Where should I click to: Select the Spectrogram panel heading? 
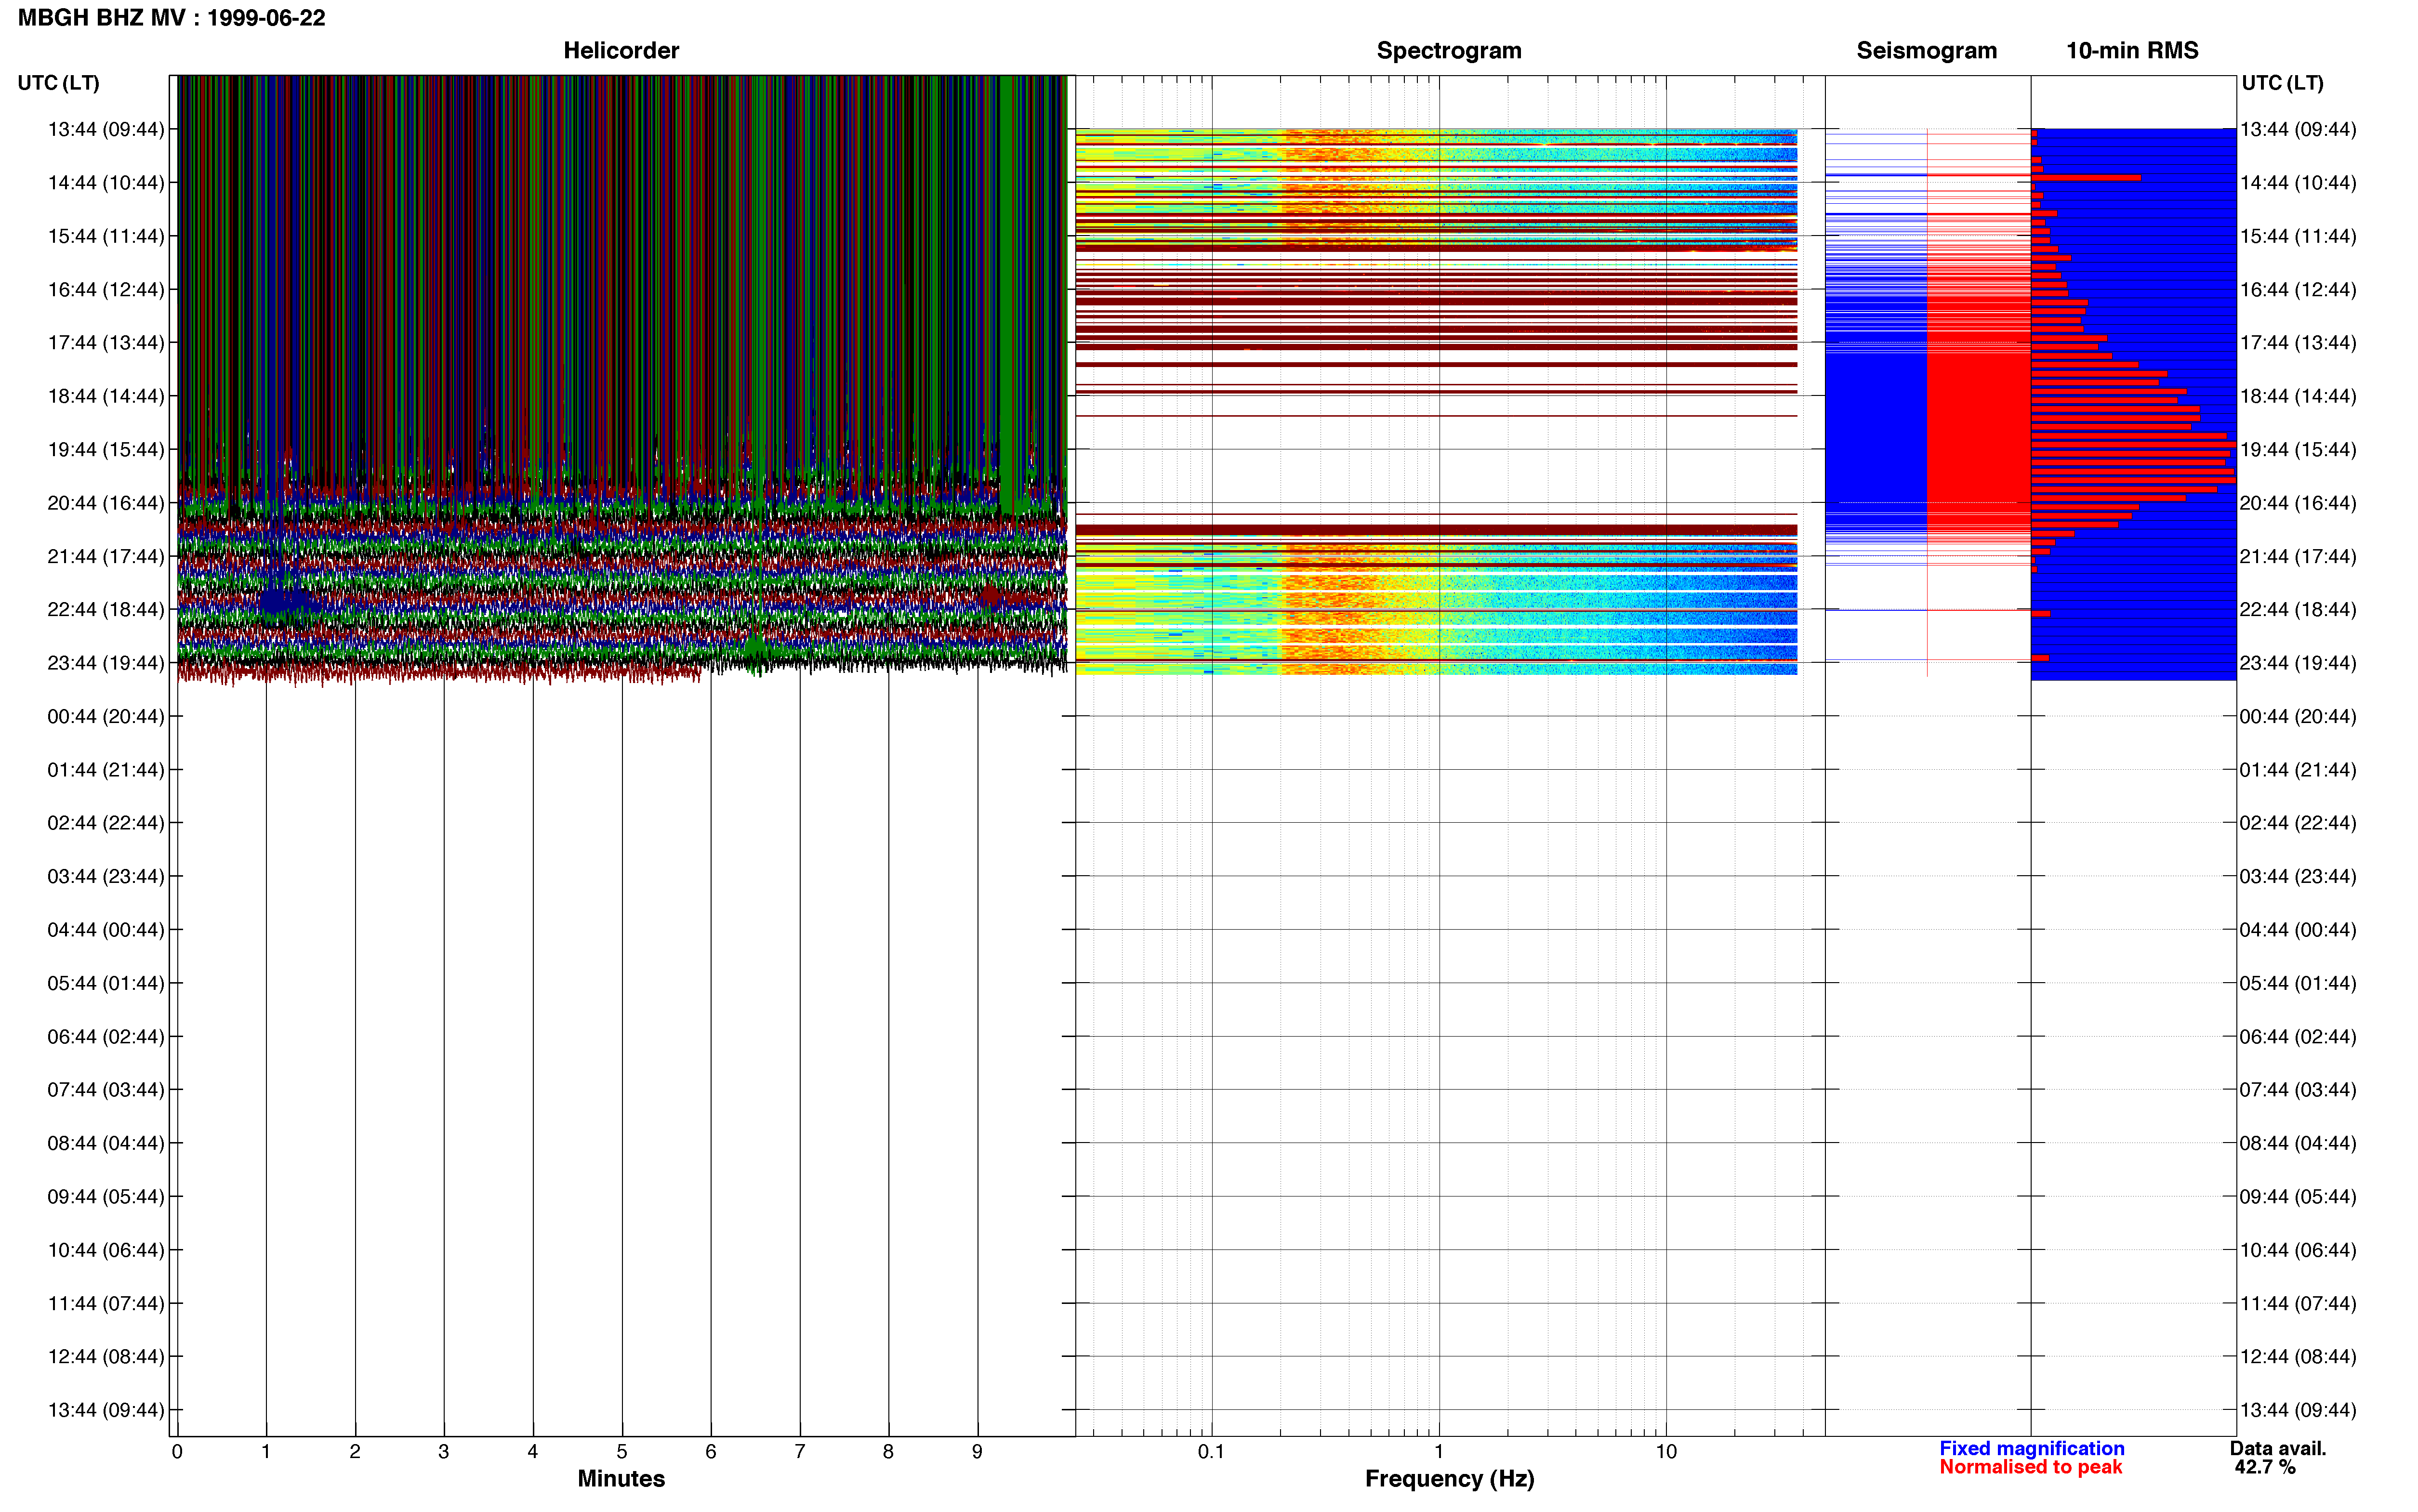tap(1449, 50)
